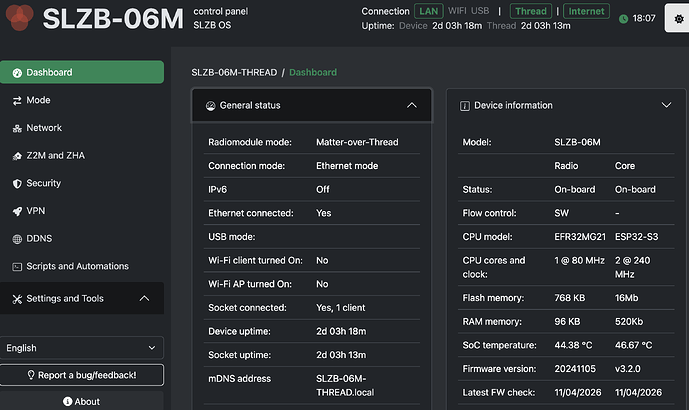This screenshot has width=689, height=410.
Task: Click the Device information info icon
Action: 464,106
